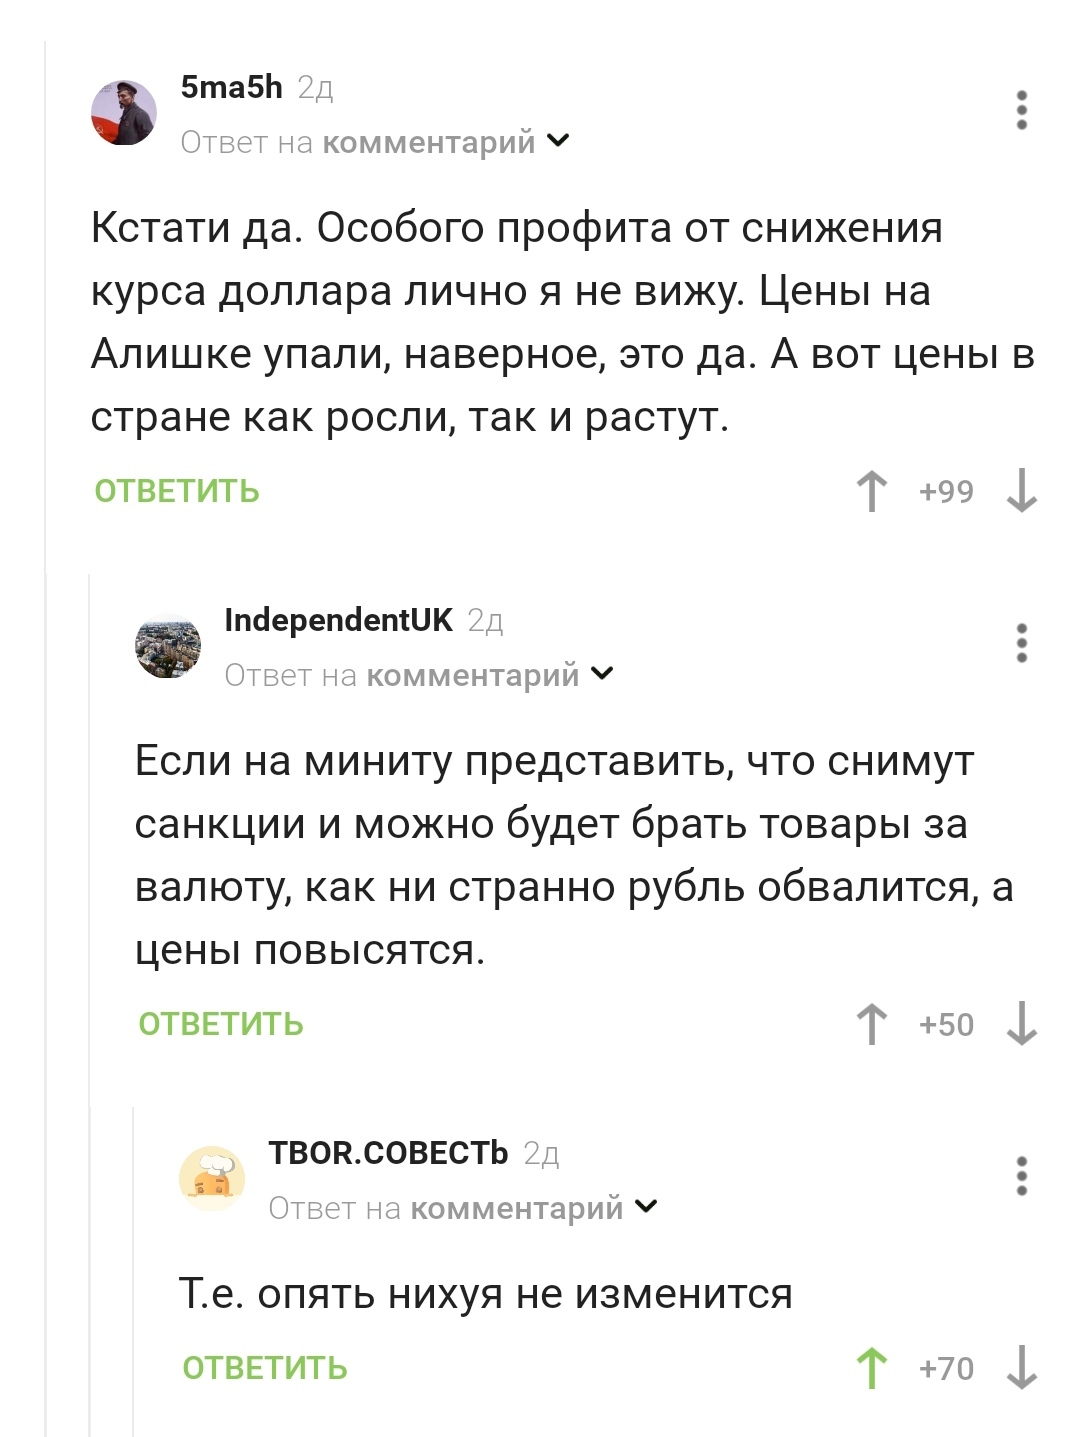Downvote the TBOR.СОВЕСТЬ comment
Viewport: 1080px width, 1437px height.
[x=1021, y=1368]
